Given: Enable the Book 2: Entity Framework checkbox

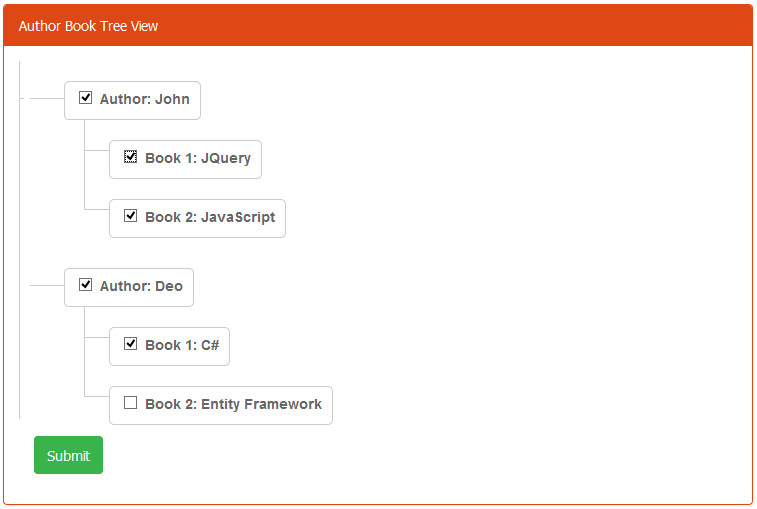Looking at the screenshot, I should 130,403.
